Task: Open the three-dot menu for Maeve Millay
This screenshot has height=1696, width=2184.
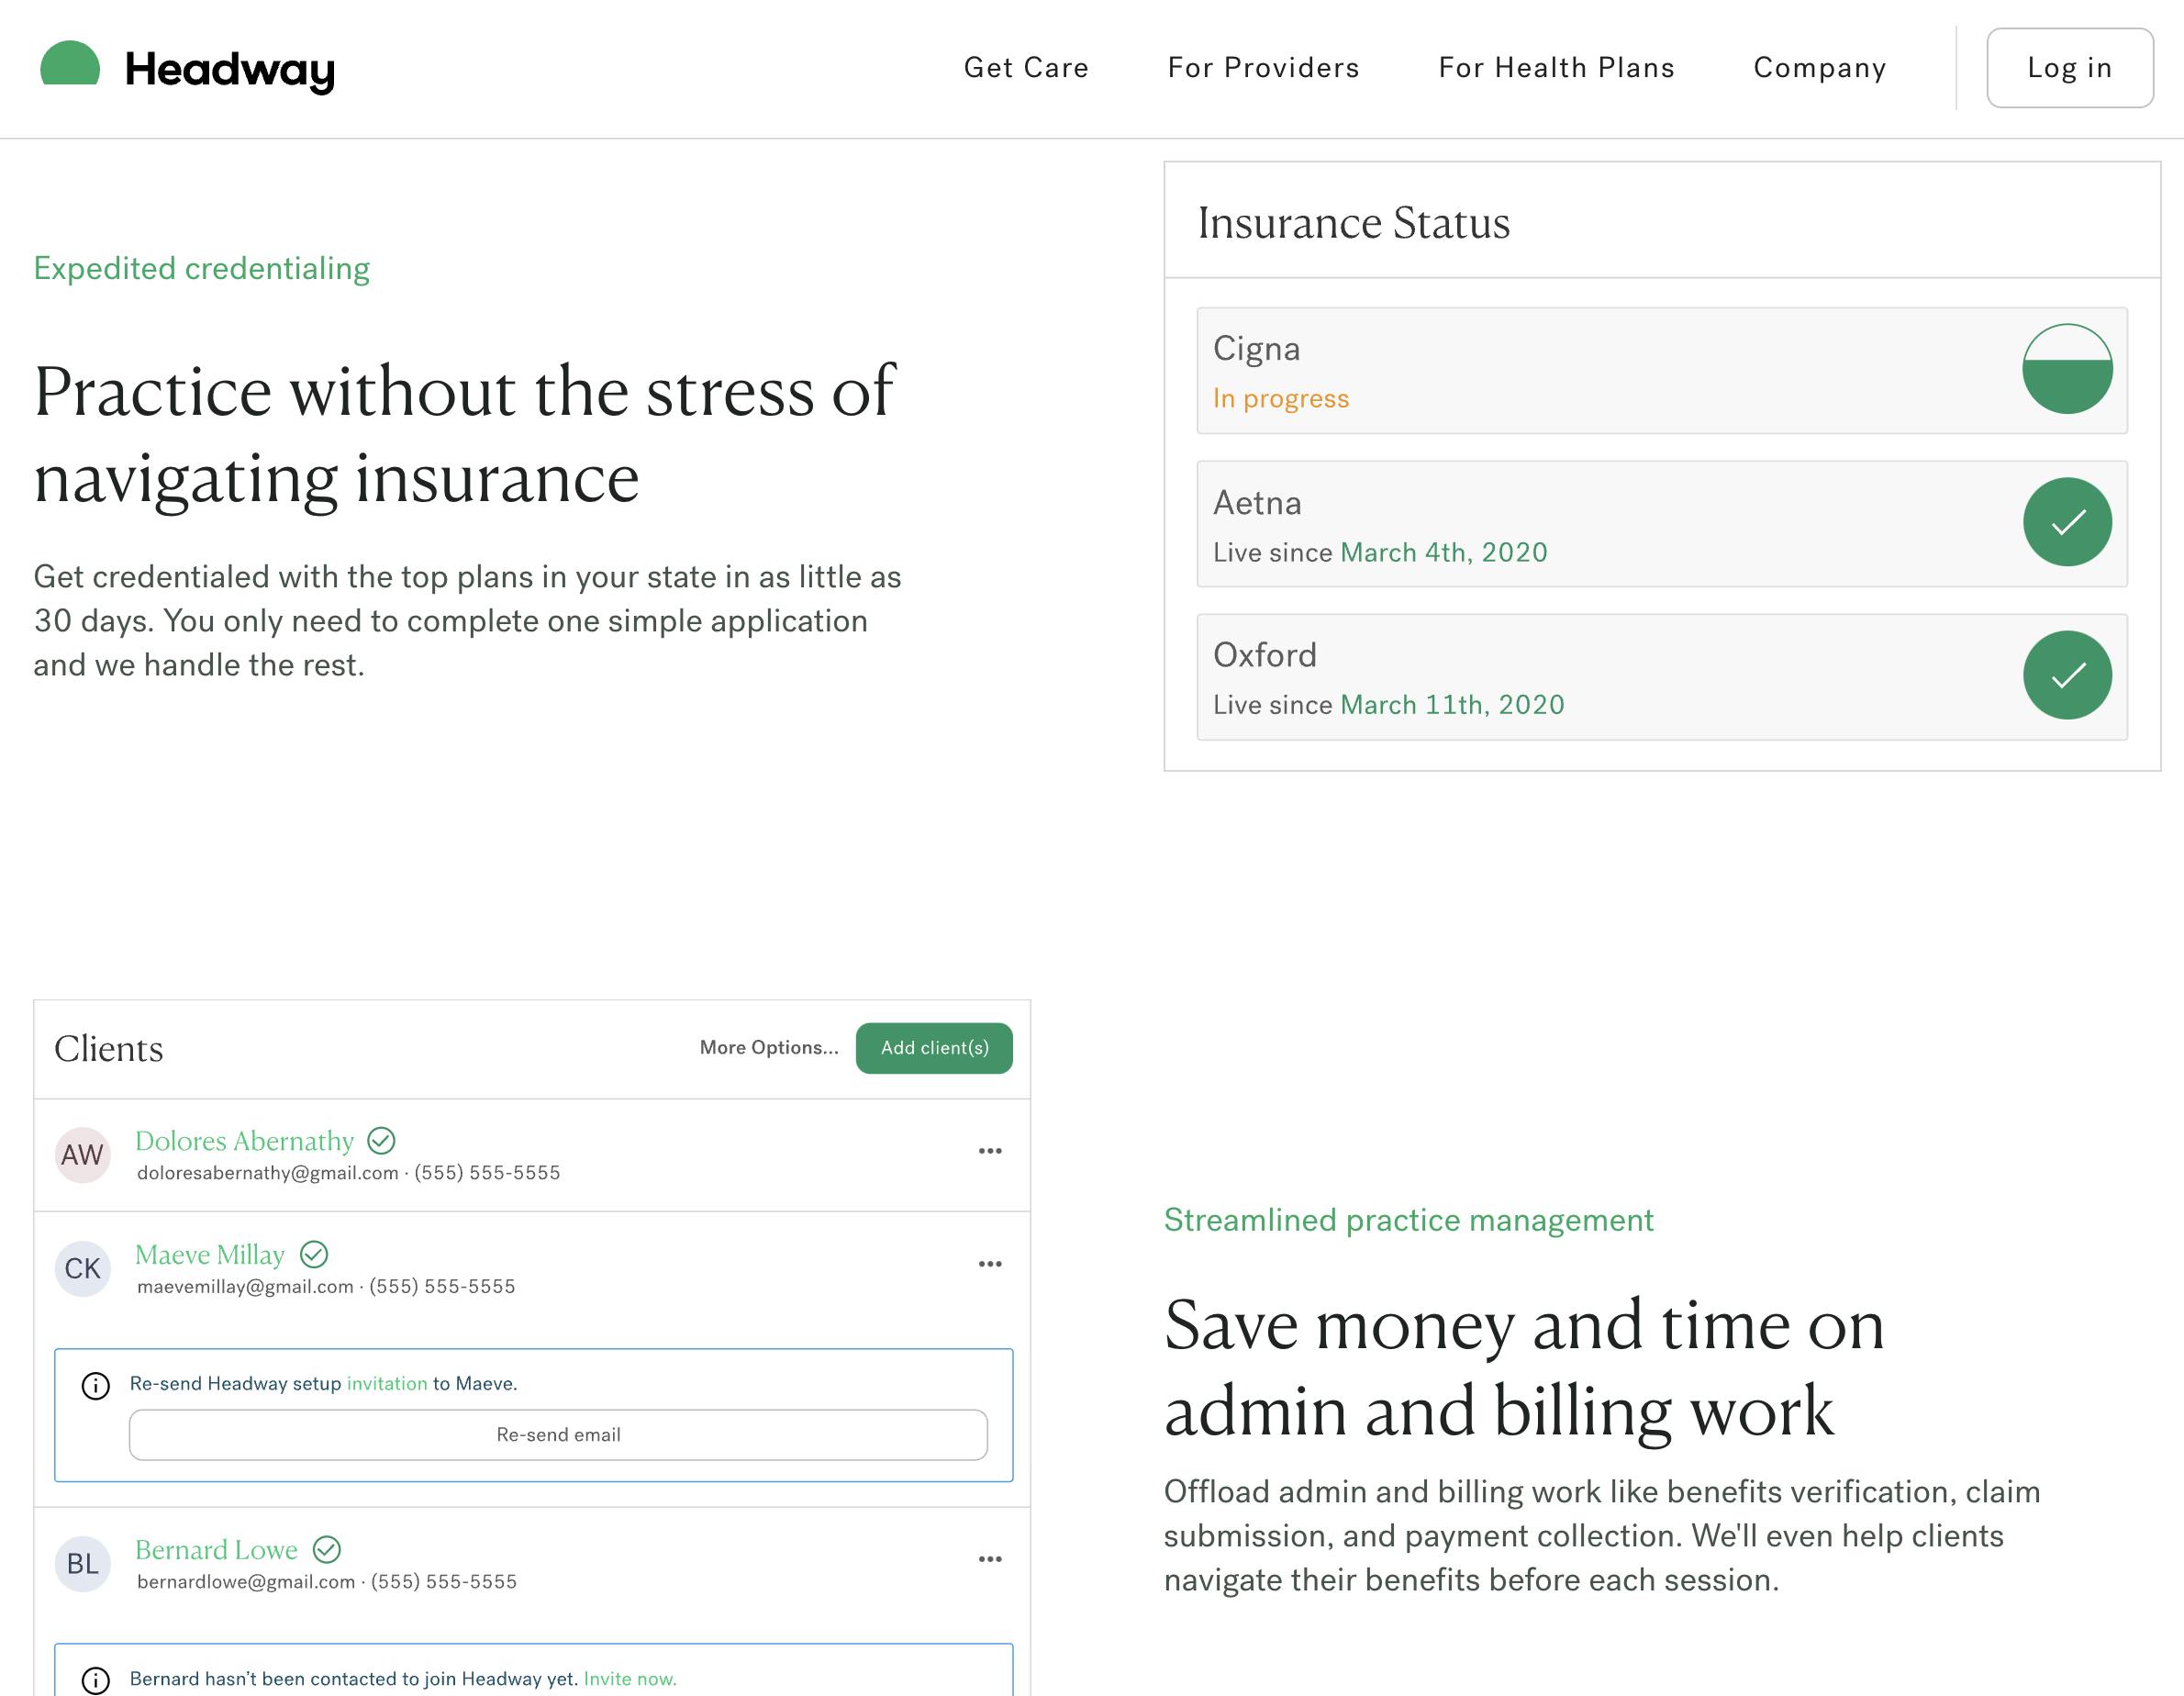Action: point(990,1264)
